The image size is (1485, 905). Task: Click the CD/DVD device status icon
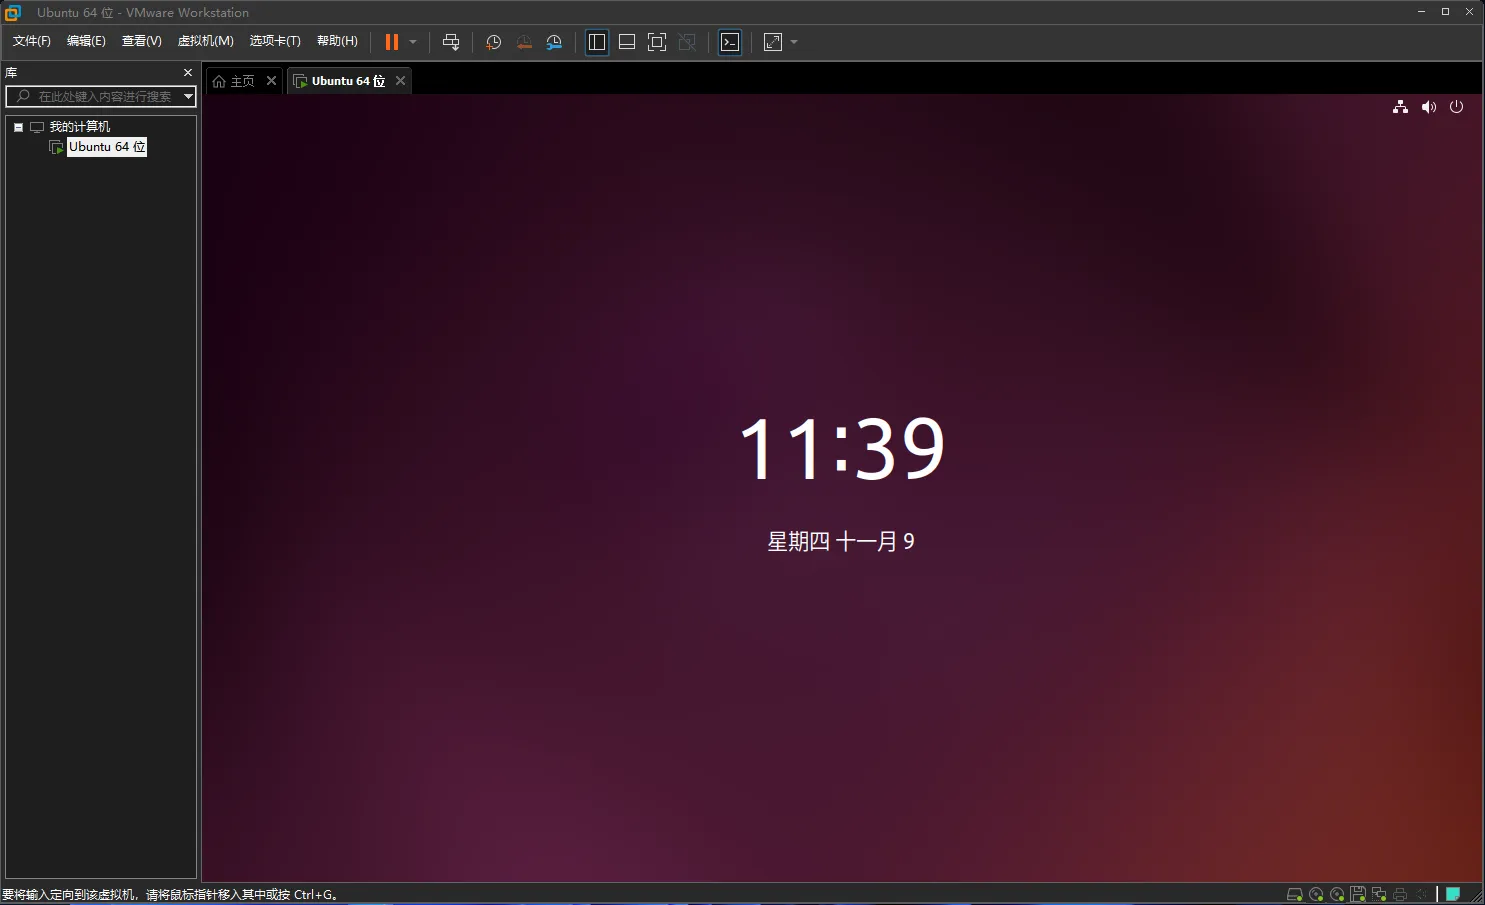[1316, 894]
